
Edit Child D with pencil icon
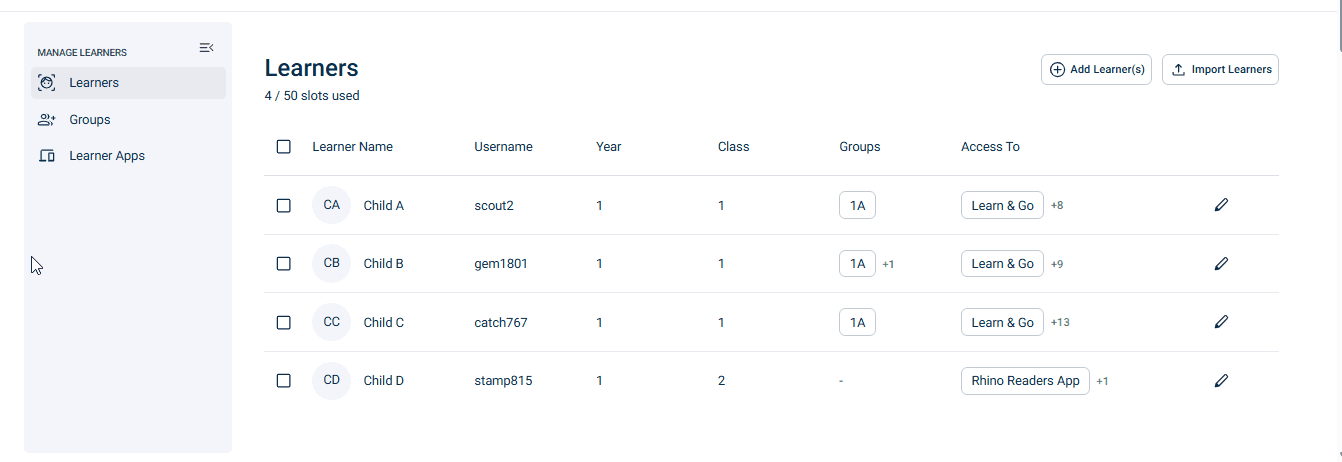tap(1221, 381)
